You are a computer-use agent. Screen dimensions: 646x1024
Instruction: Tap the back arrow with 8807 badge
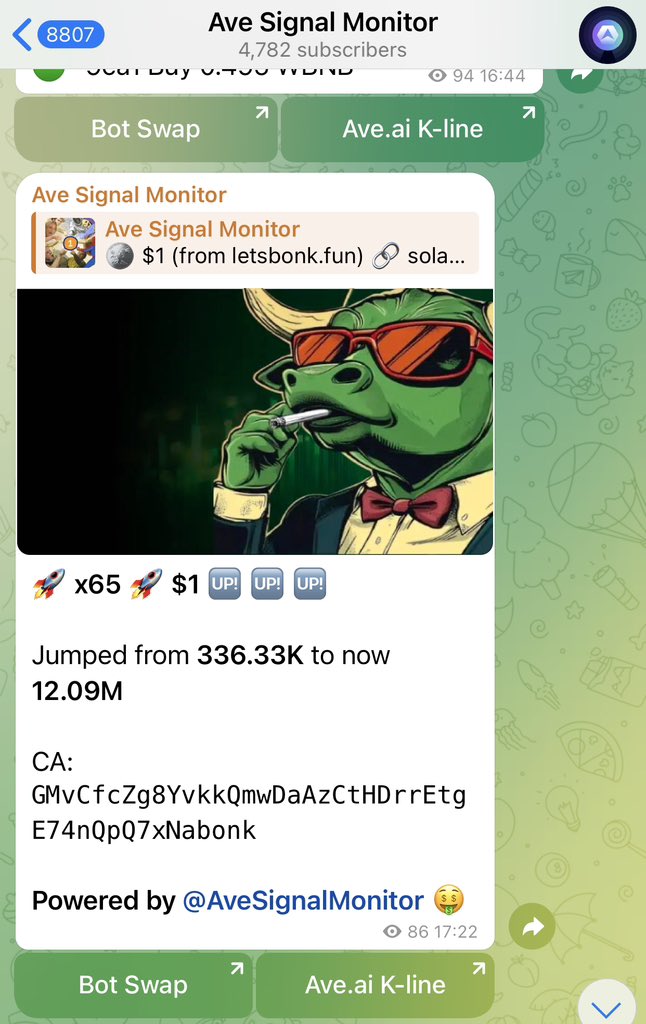coord(58,34)
